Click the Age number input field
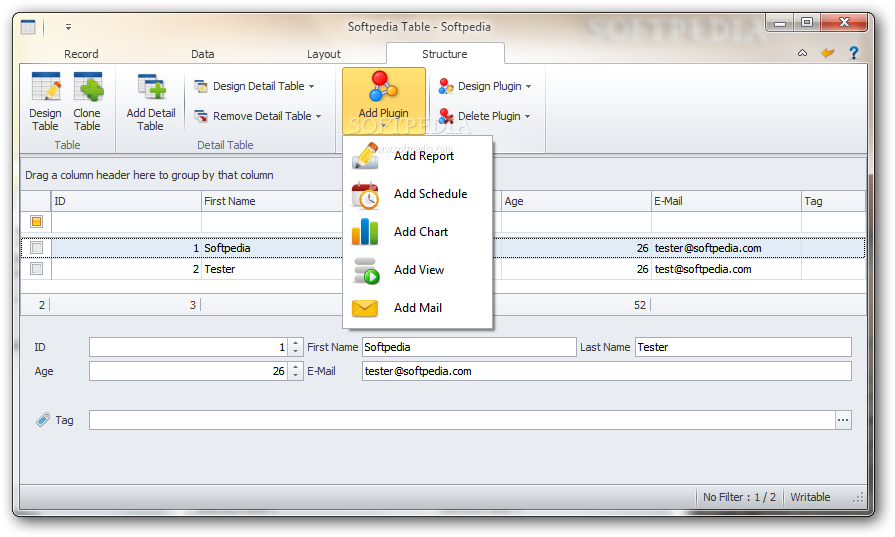The width and height of the screenshot is (895, 537). pyautogui.click(x=189, y=371)
